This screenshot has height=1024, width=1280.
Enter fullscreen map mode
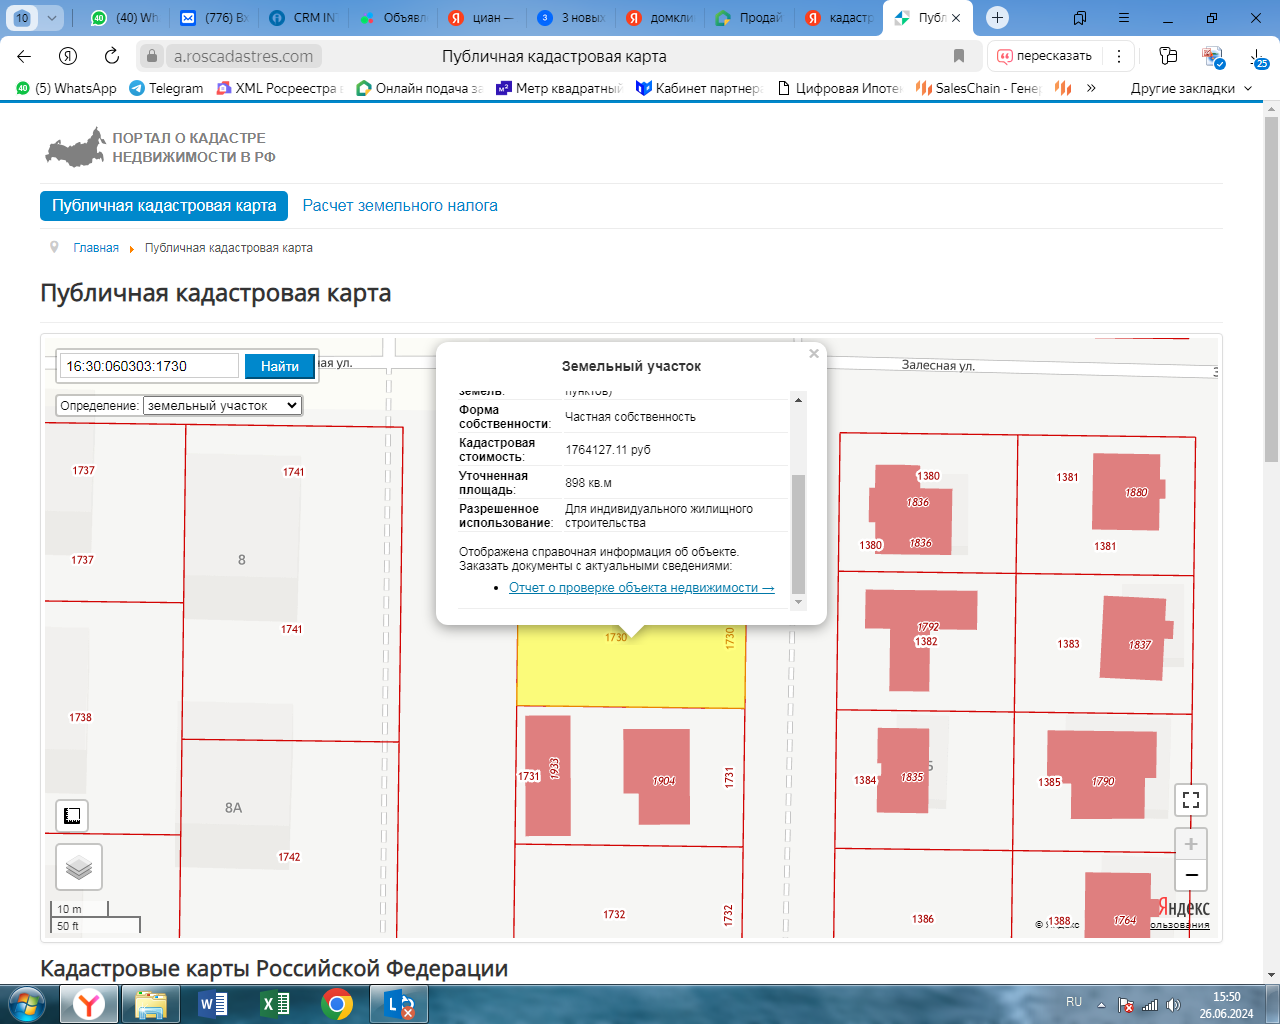1190,800
